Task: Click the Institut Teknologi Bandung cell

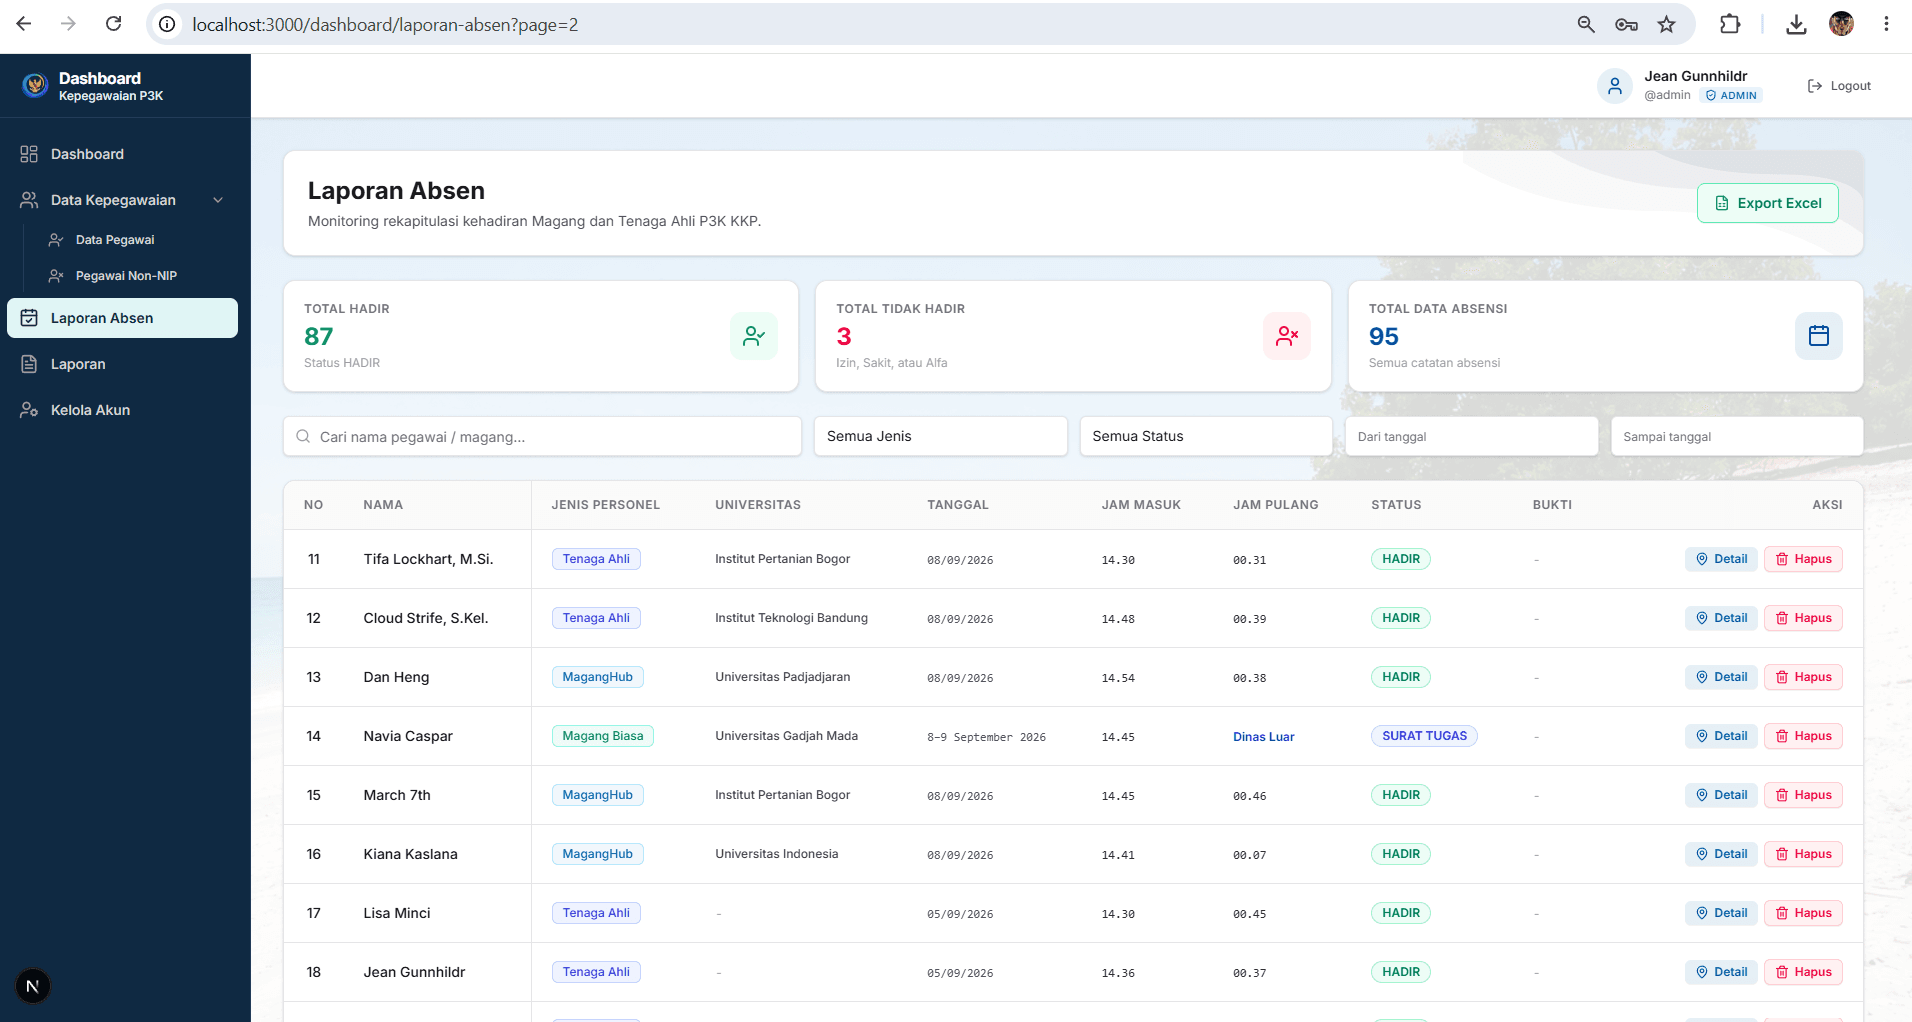Action: (x=791, y=618)
